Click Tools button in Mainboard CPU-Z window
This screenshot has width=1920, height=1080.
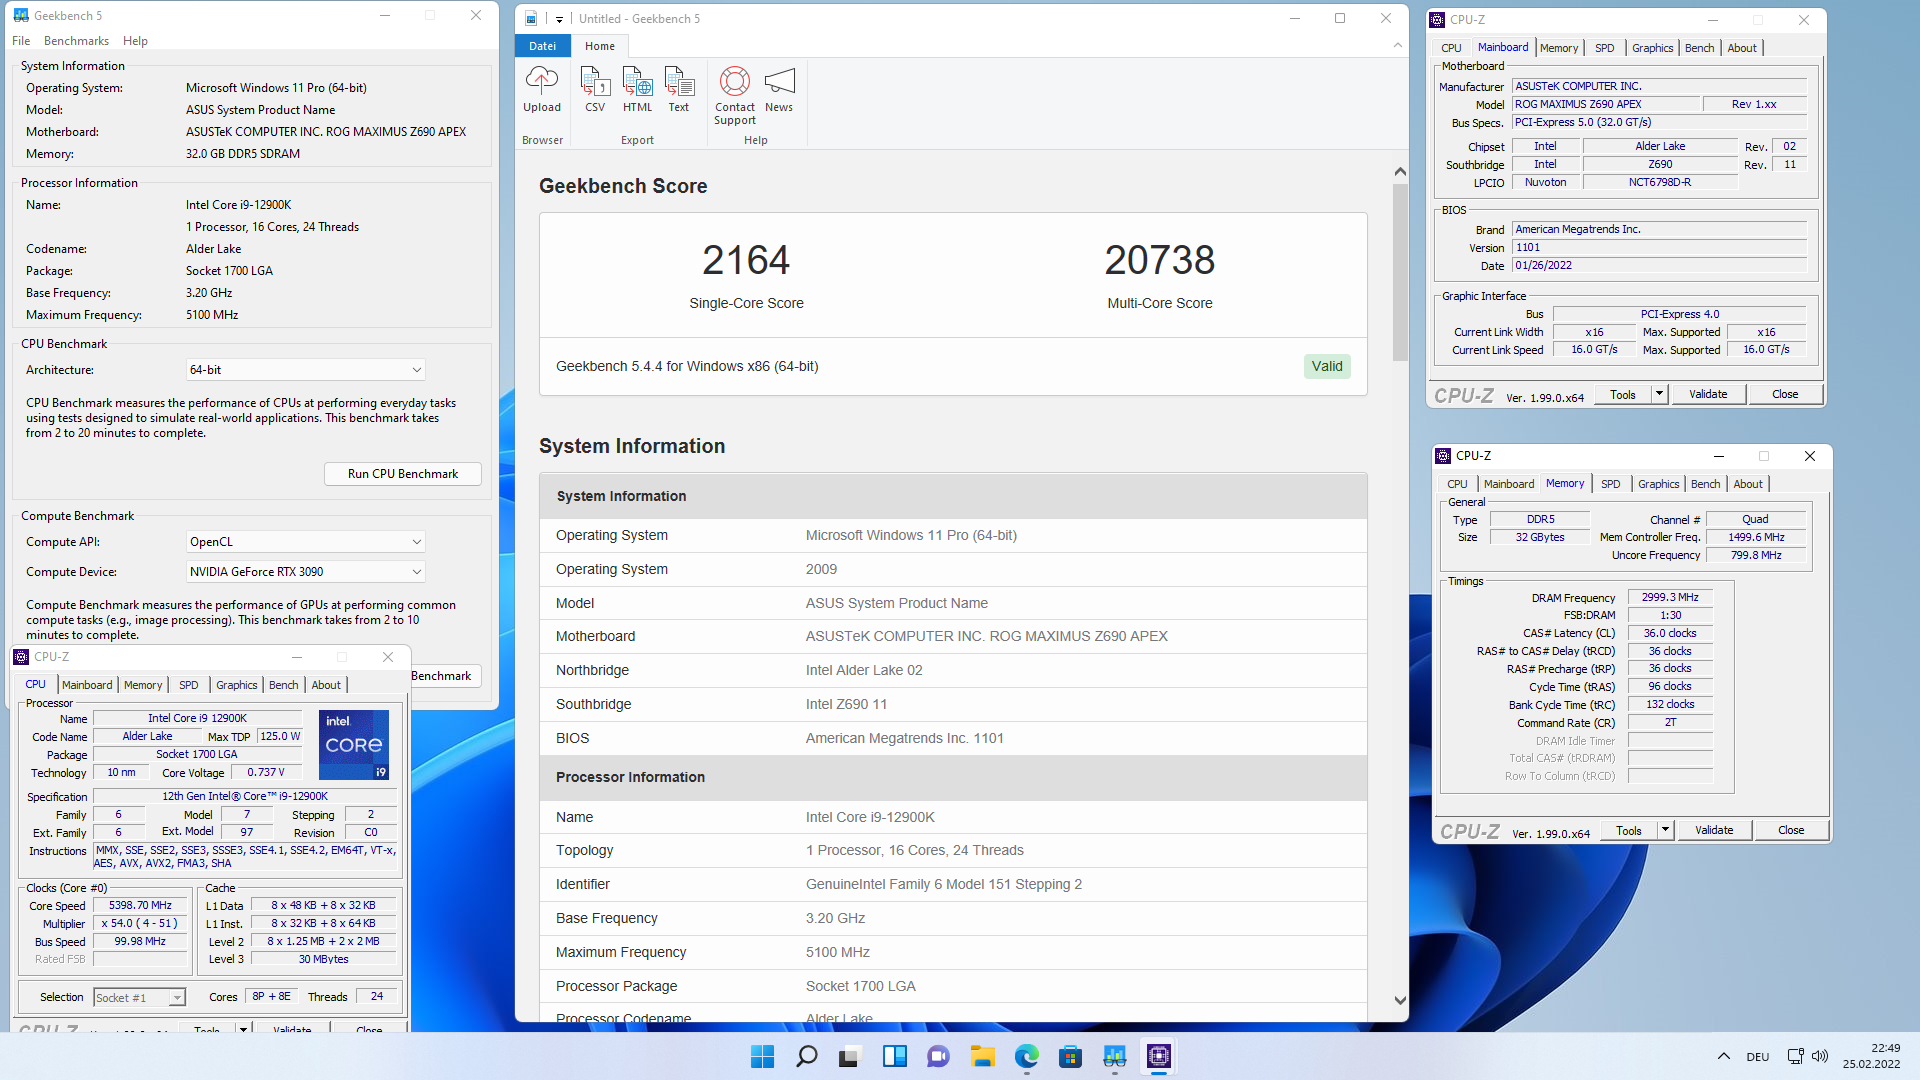click(1622, 394)
